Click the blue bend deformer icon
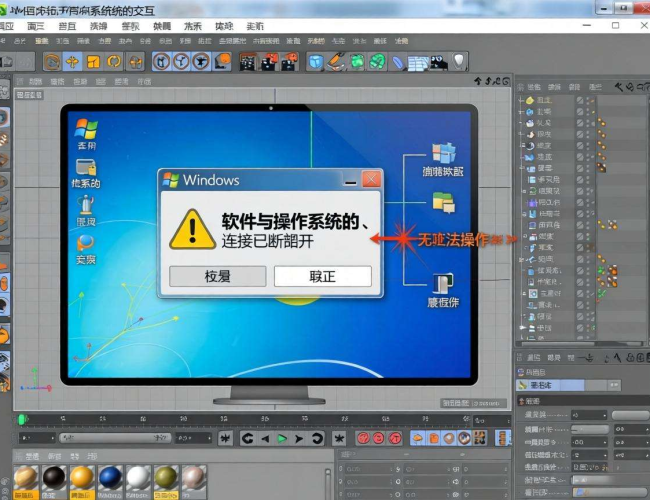 pos(398,63)
